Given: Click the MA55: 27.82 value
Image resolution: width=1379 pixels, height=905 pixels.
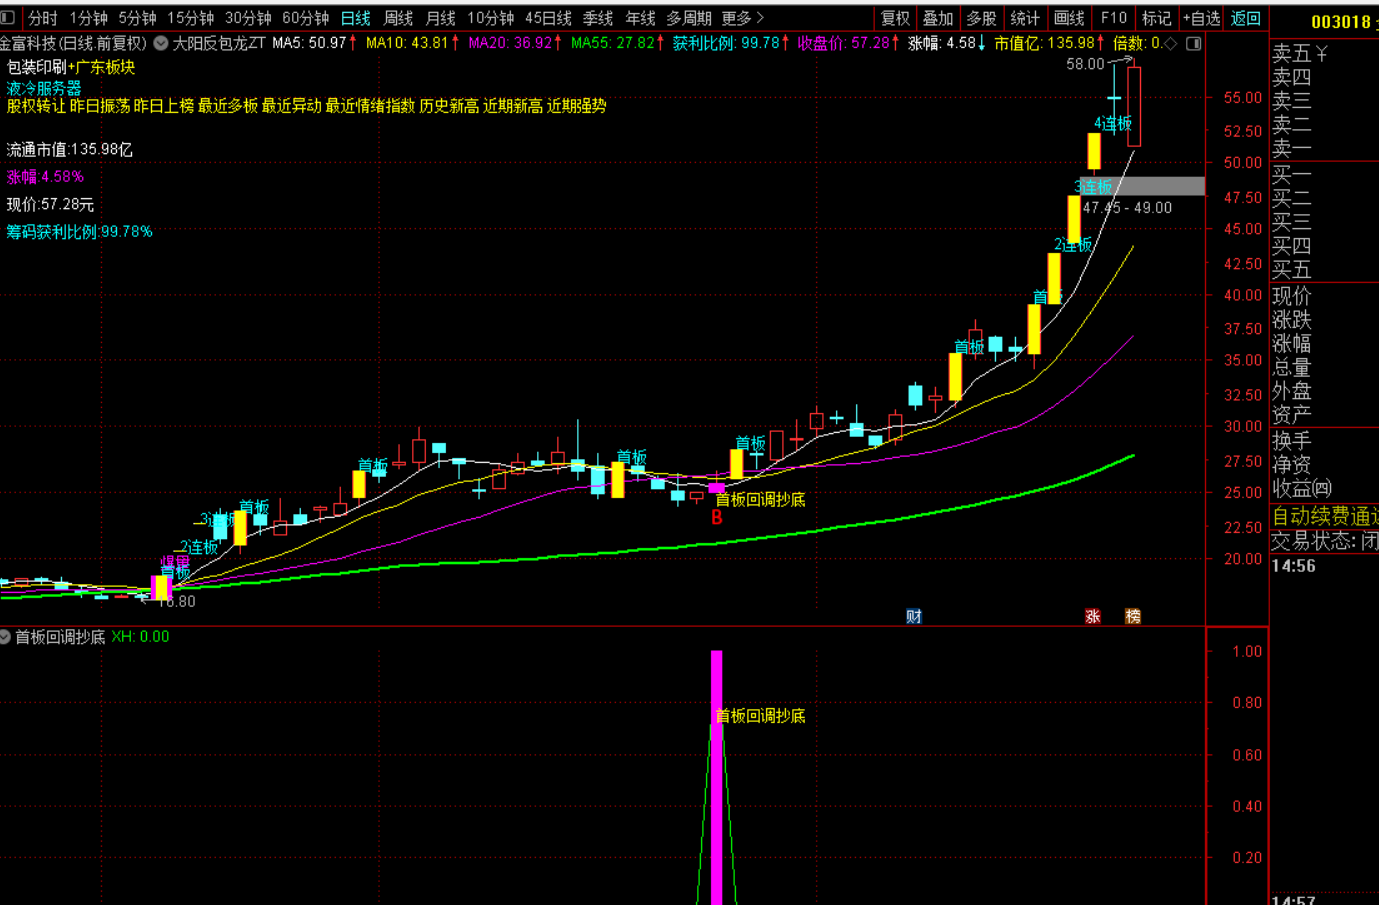Looking at the screenshot, I should [x=612, y=44].
